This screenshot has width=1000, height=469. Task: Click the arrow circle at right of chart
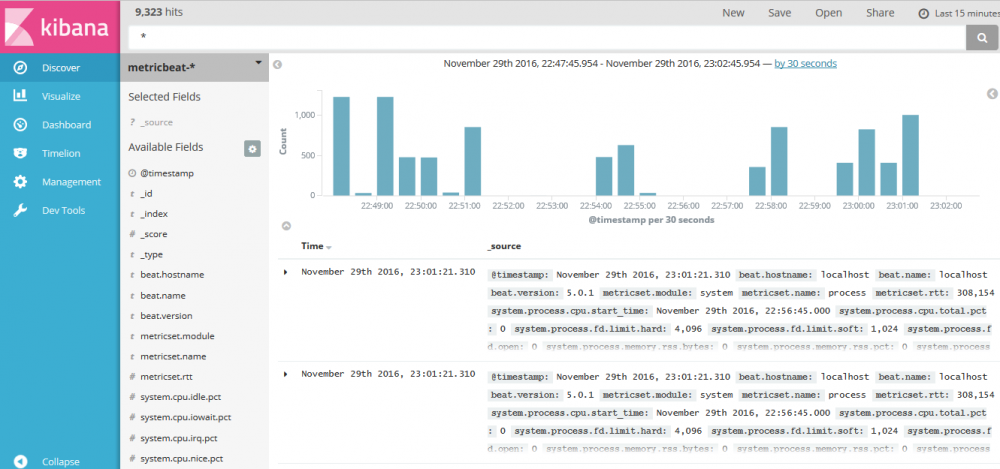coord(992,94)
